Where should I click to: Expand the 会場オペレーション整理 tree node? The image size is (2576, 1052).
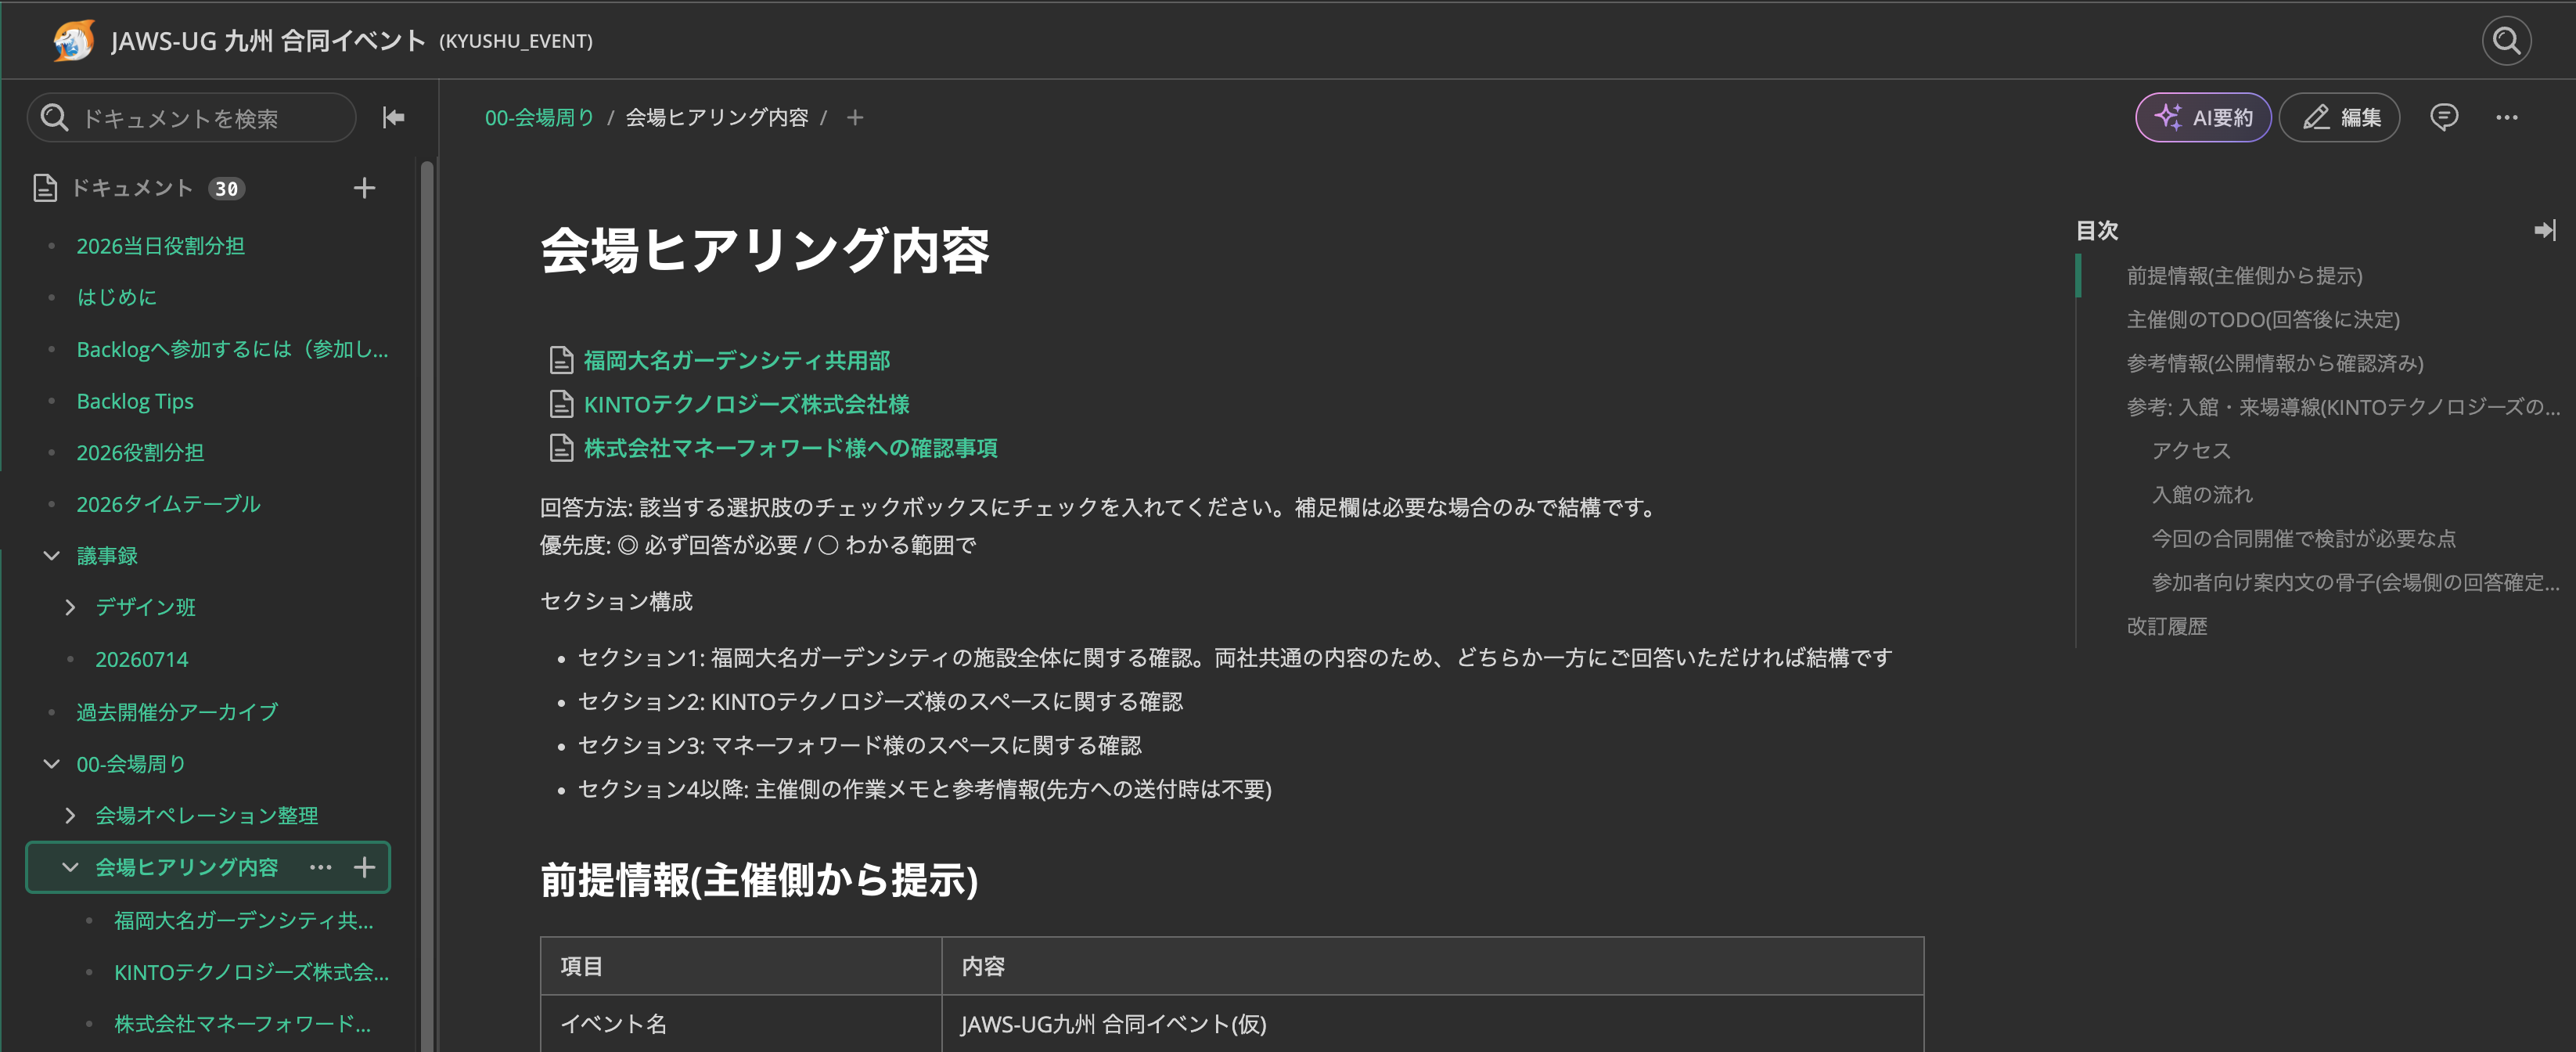click(x=70, y=815)
